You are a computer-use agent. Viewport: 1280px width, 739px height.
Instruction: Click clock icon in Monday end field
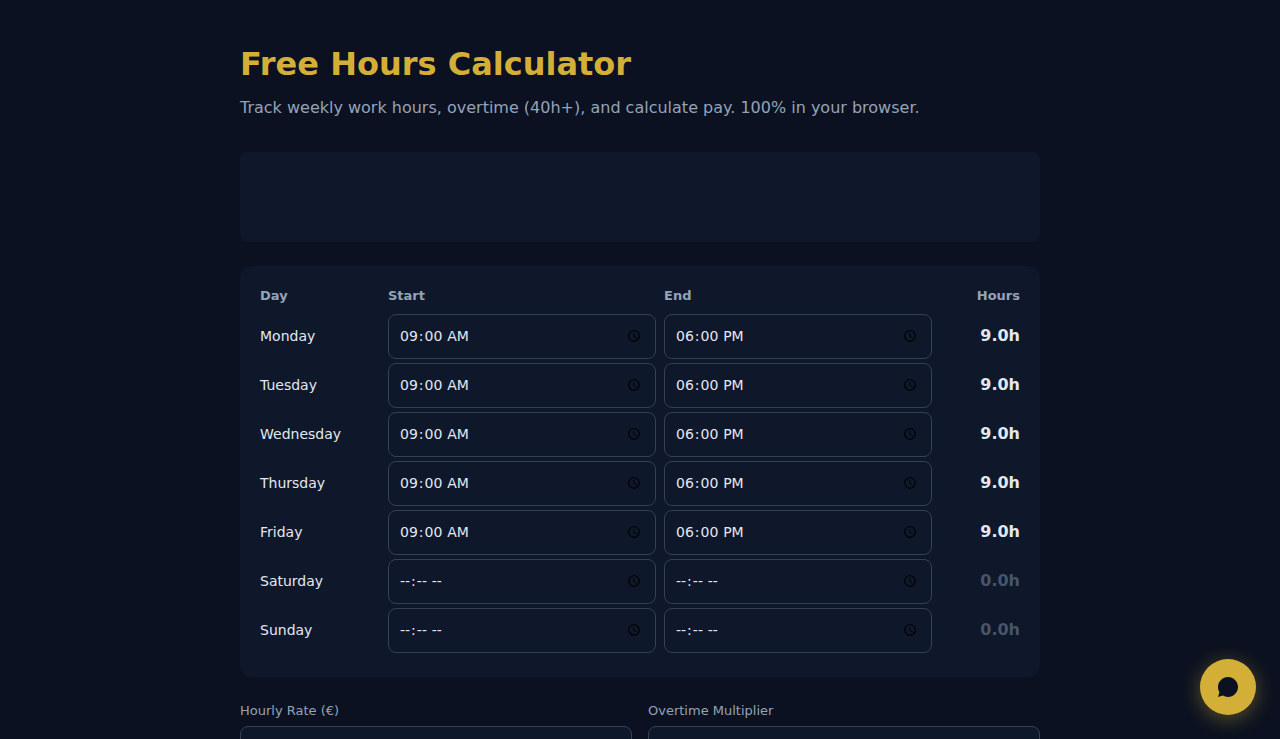[x=910, y=336]
